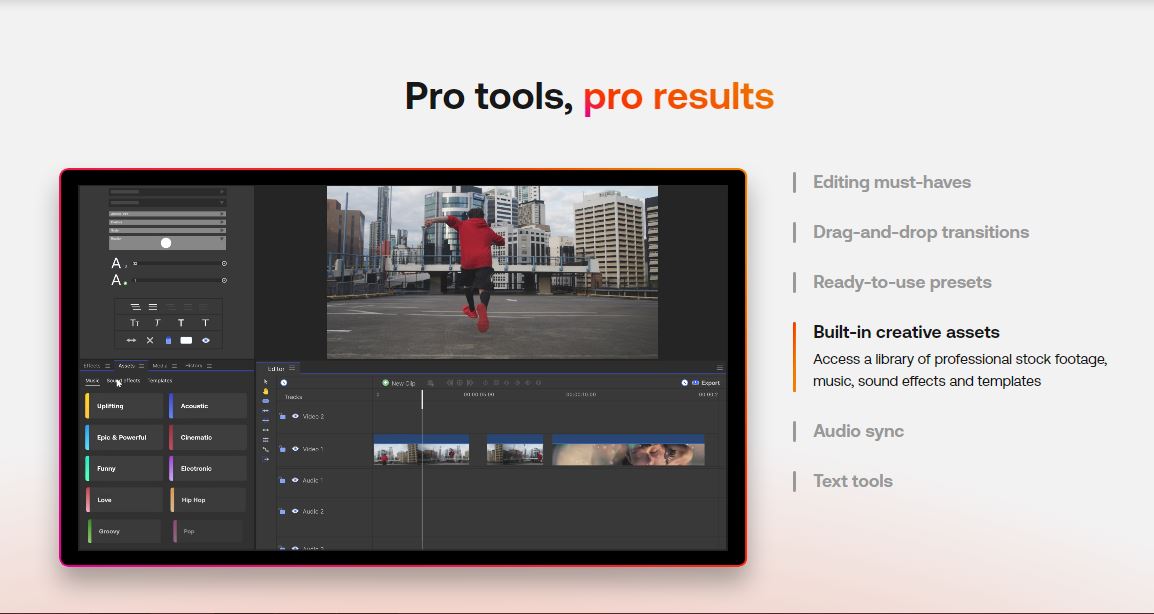Toggle visibility eye for Audio 2 track

tap(295, 511)
